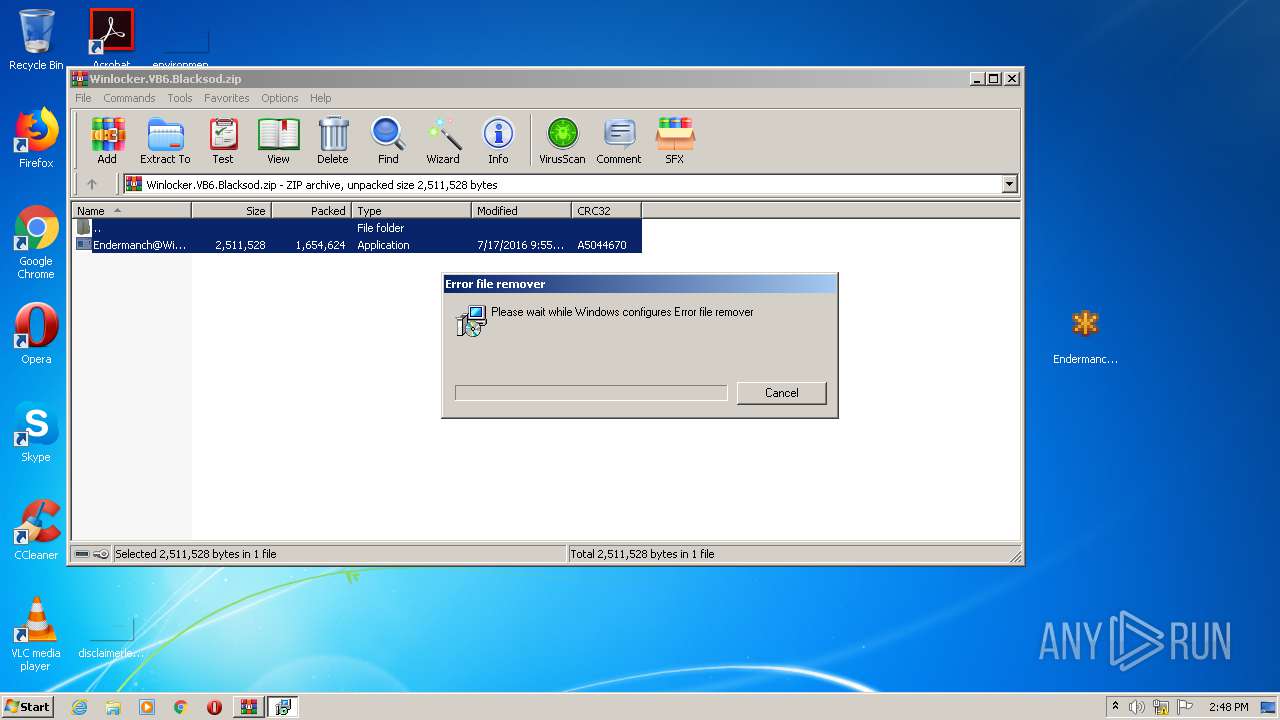Sort by the CRC32 column header

point(606,210)
